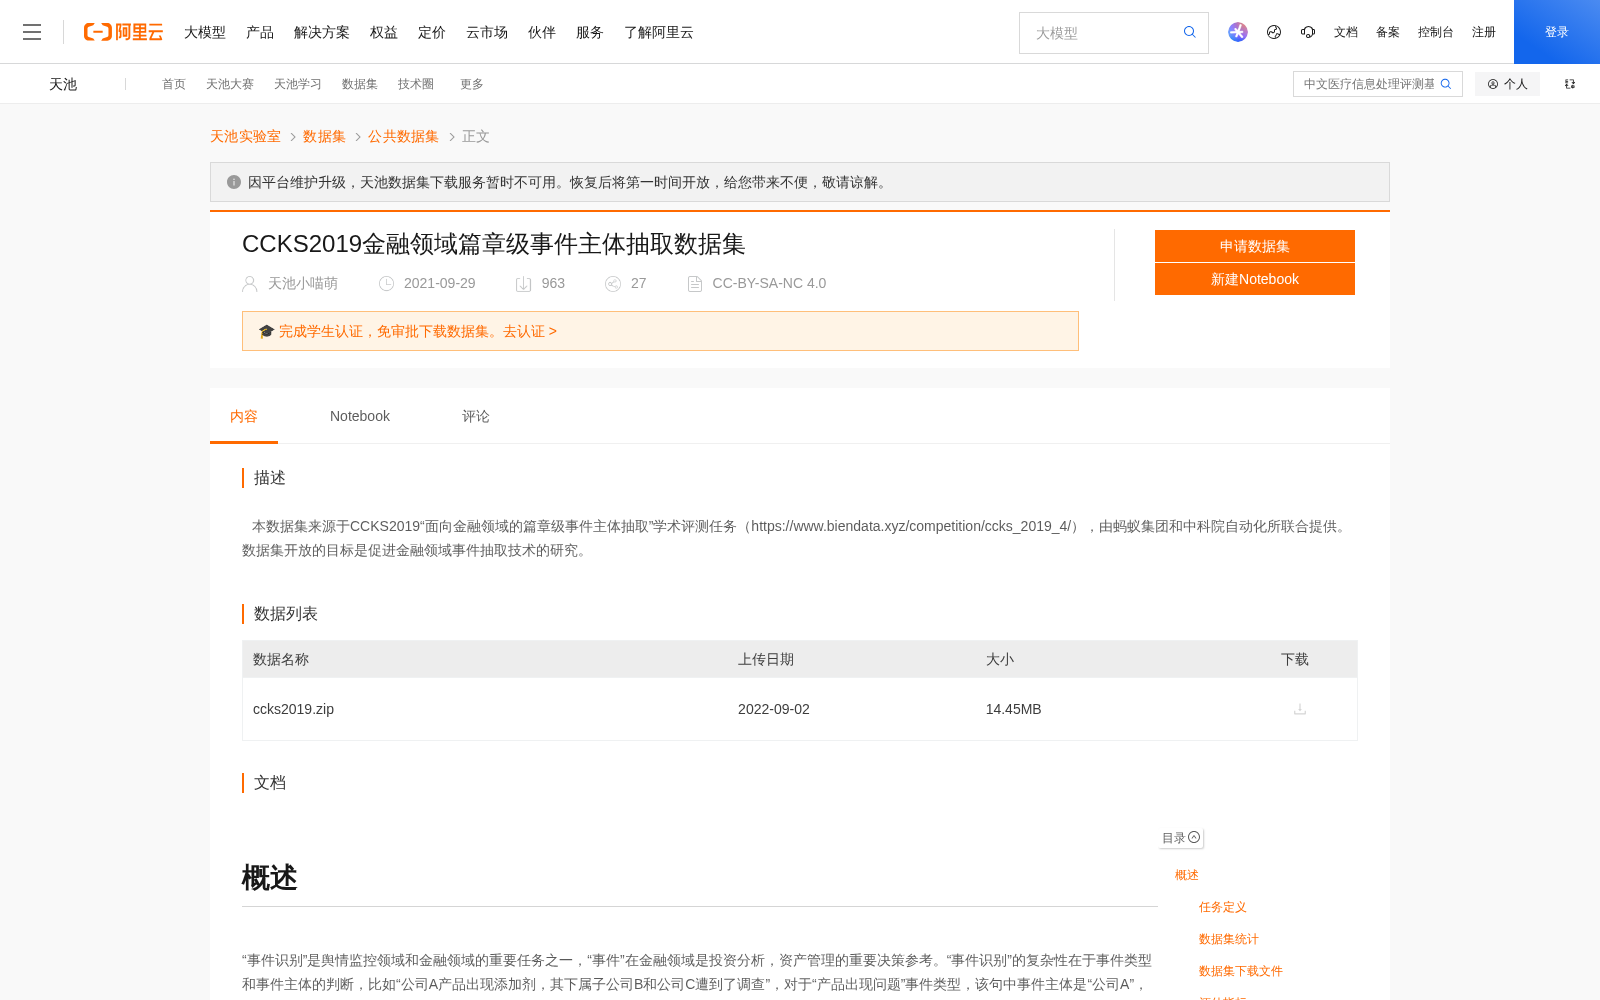Expand the 更多 menu in Tianchi nav
1600x1000 pixels.
click(x=472, y=84)
